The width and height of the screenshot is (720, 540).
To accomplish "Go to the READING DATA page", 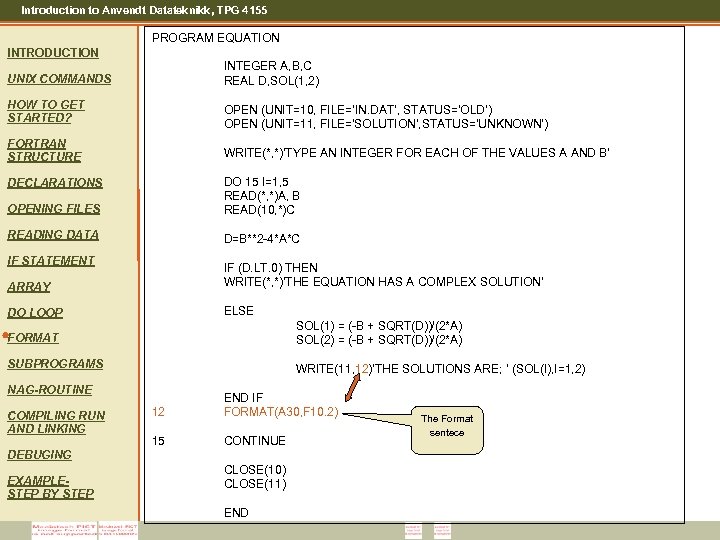I will point(53,235).
